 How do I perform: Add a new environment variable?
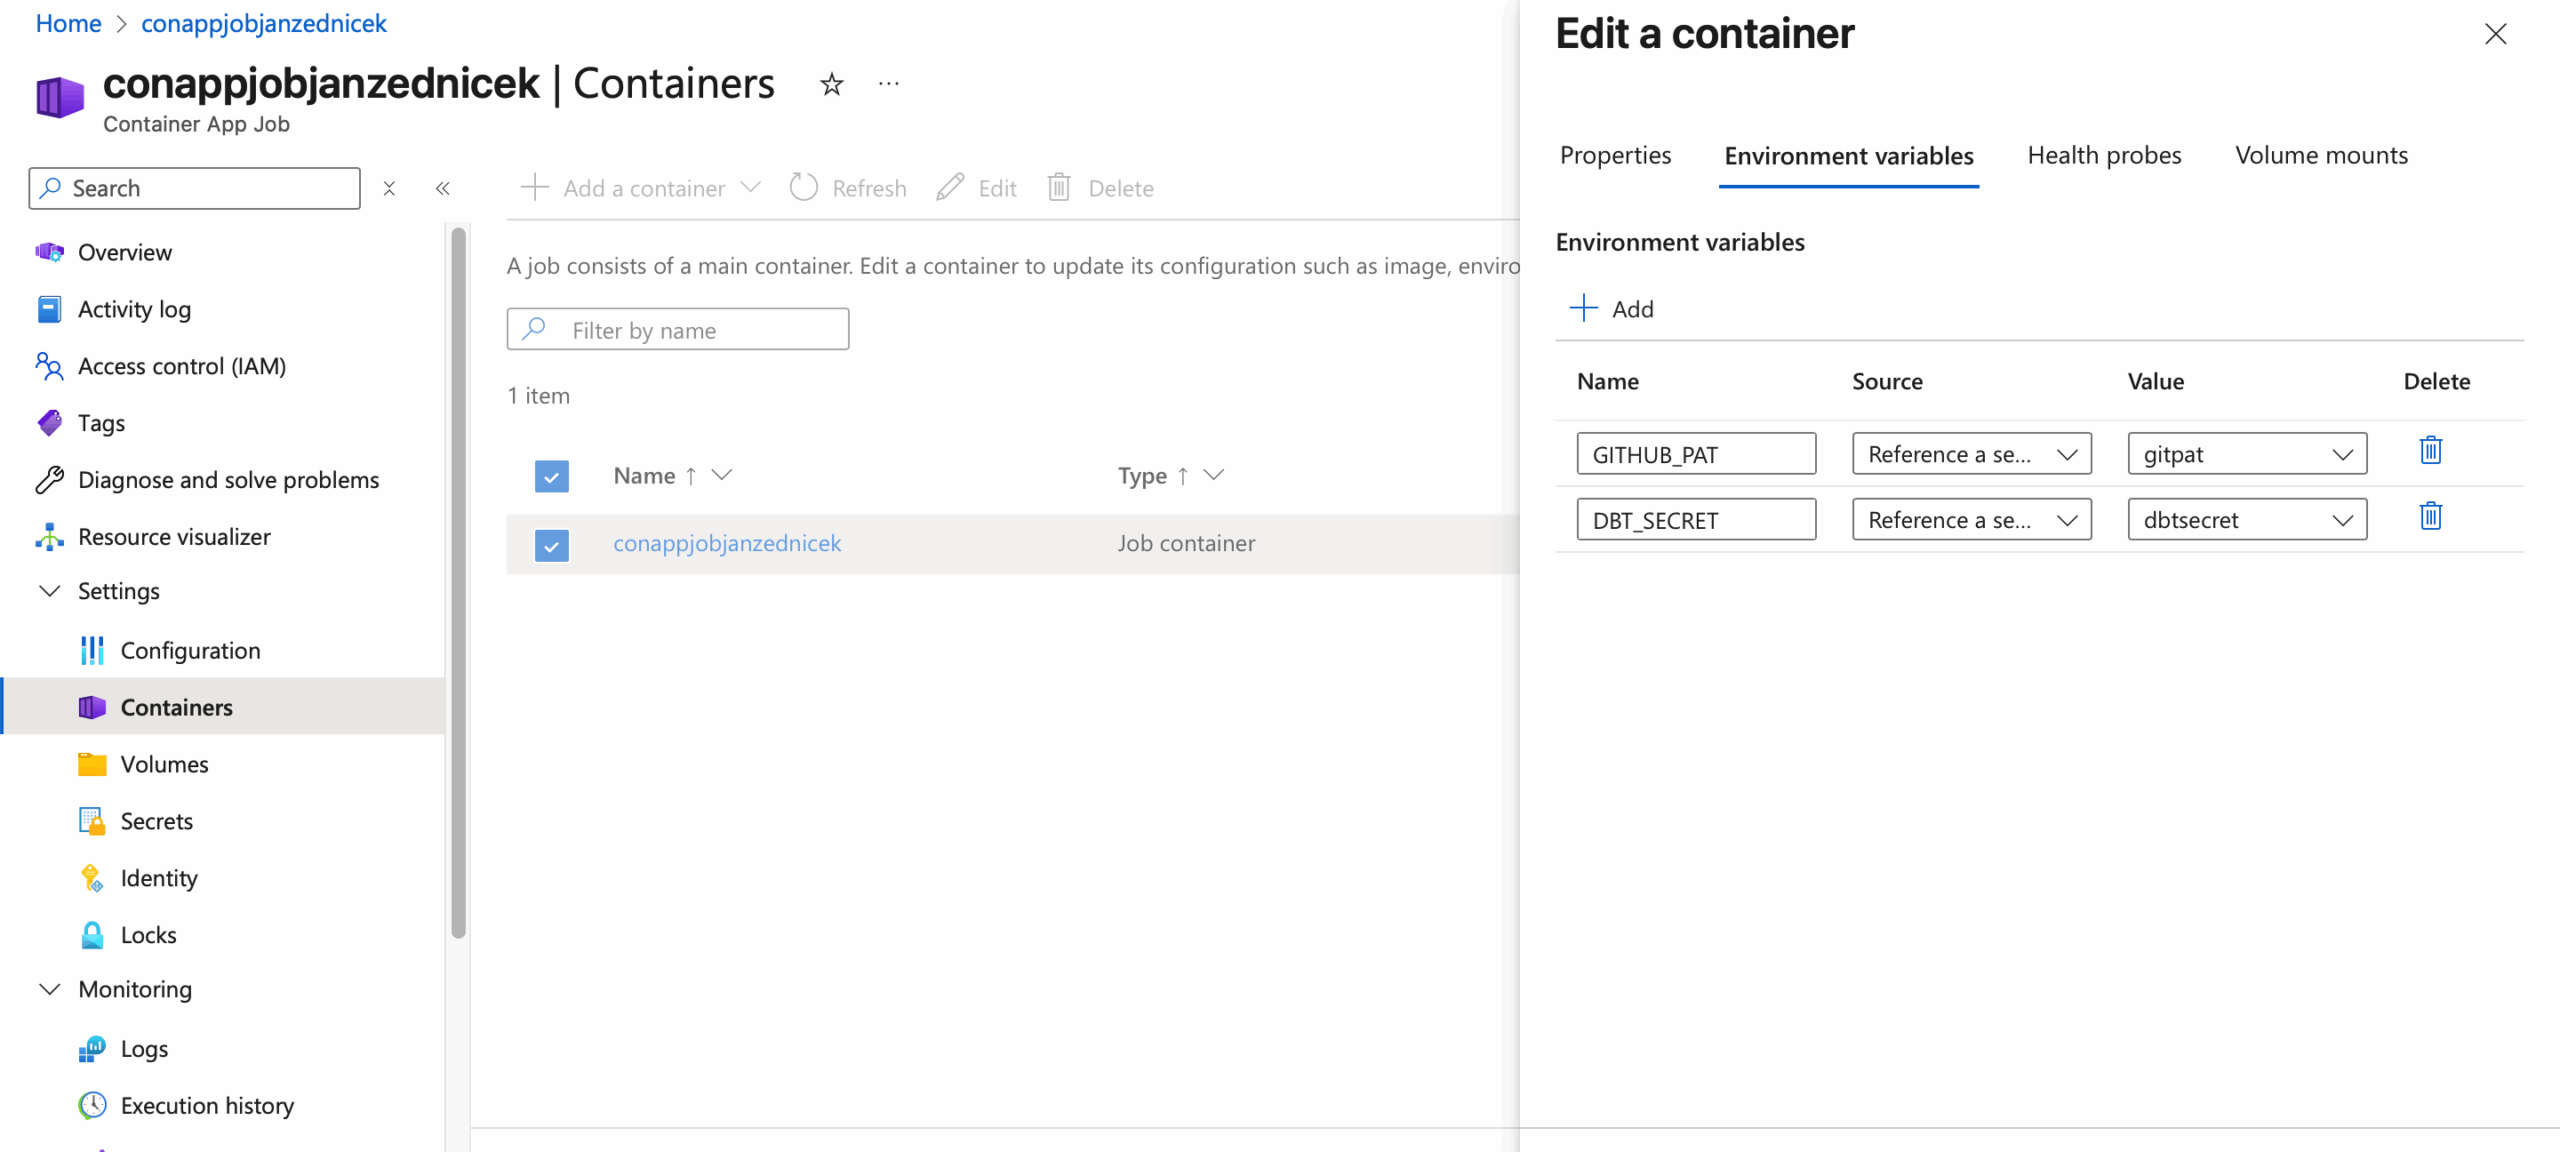[x=1612, y=309]
